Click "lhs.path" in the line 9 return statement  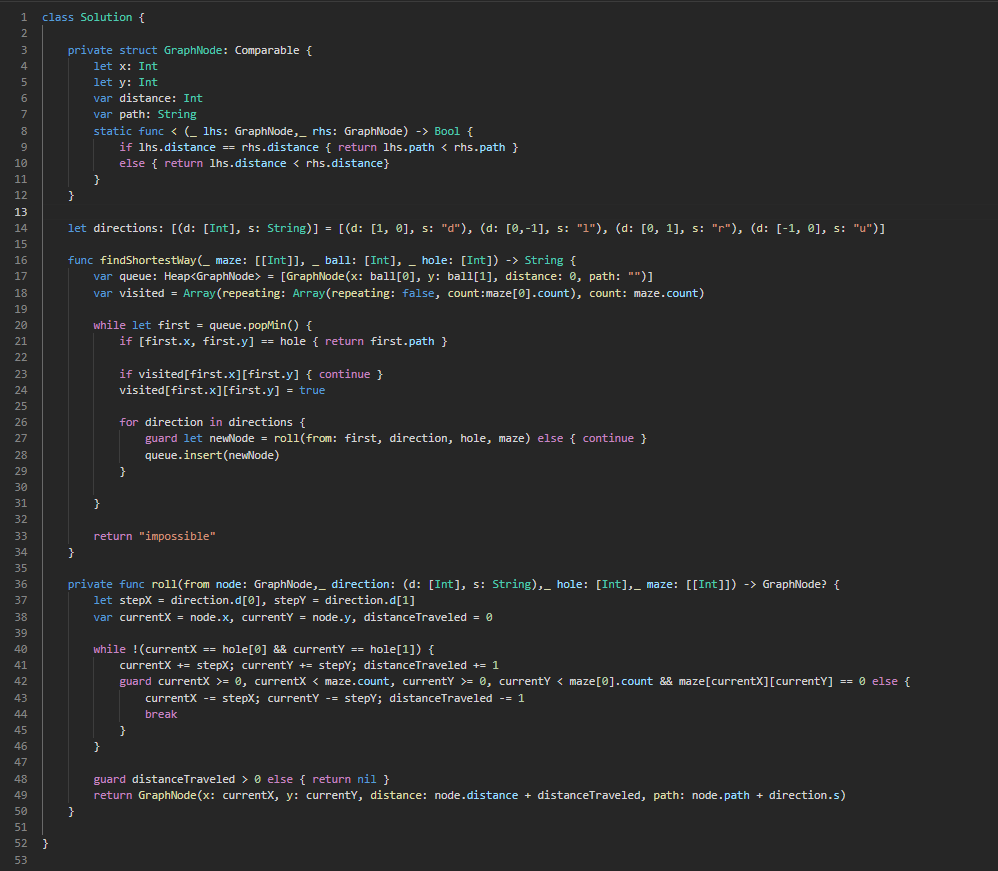(409, 147)
